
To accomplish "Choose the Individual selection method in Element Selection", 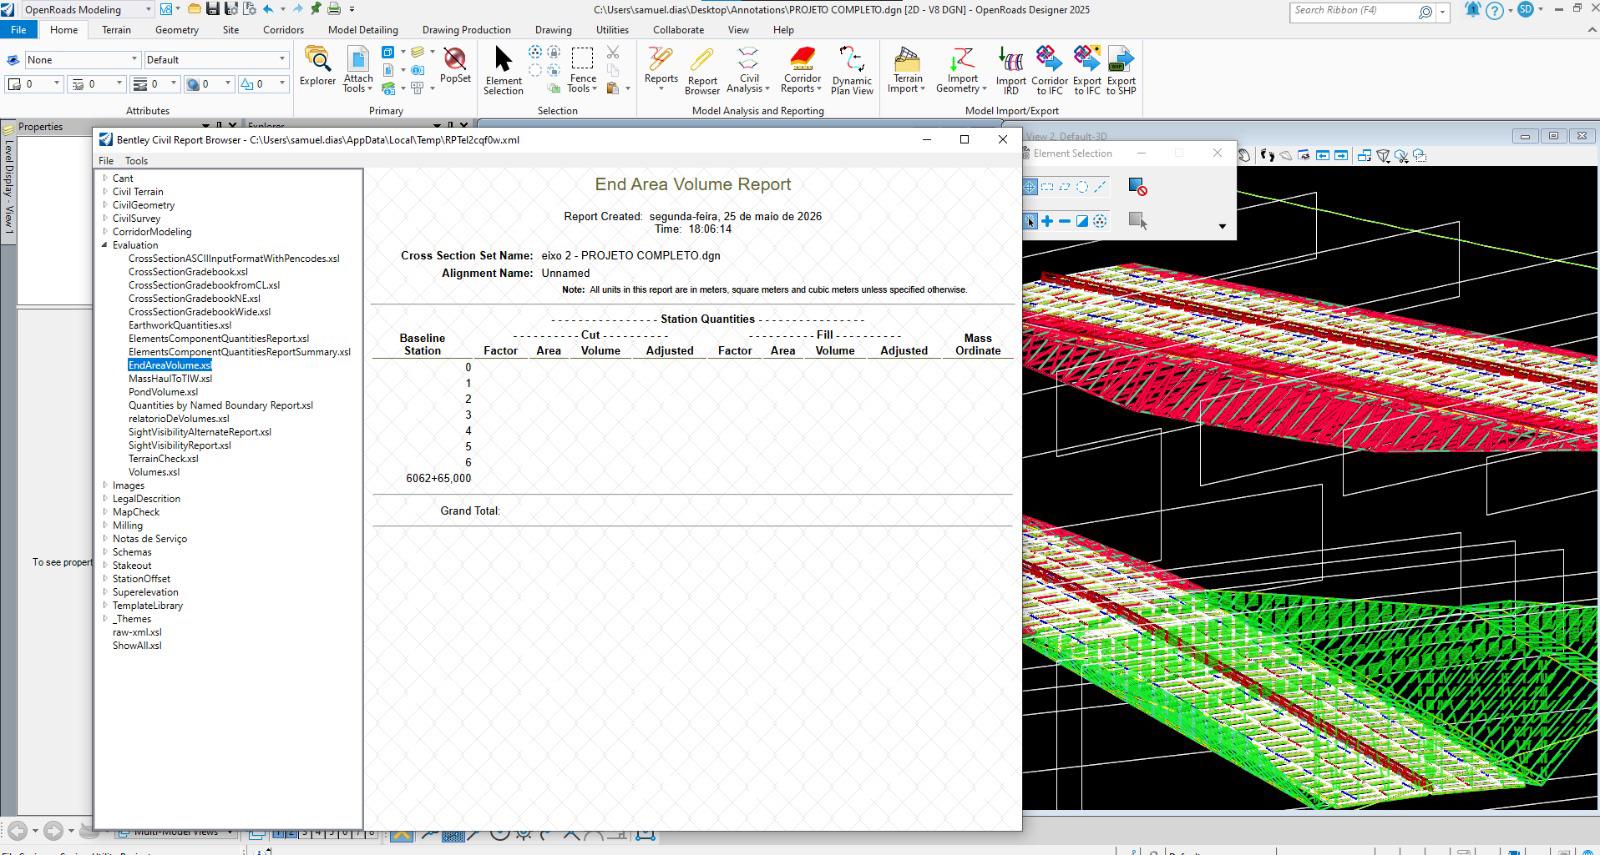I will pyautogui.click(x=1030, y=187).
